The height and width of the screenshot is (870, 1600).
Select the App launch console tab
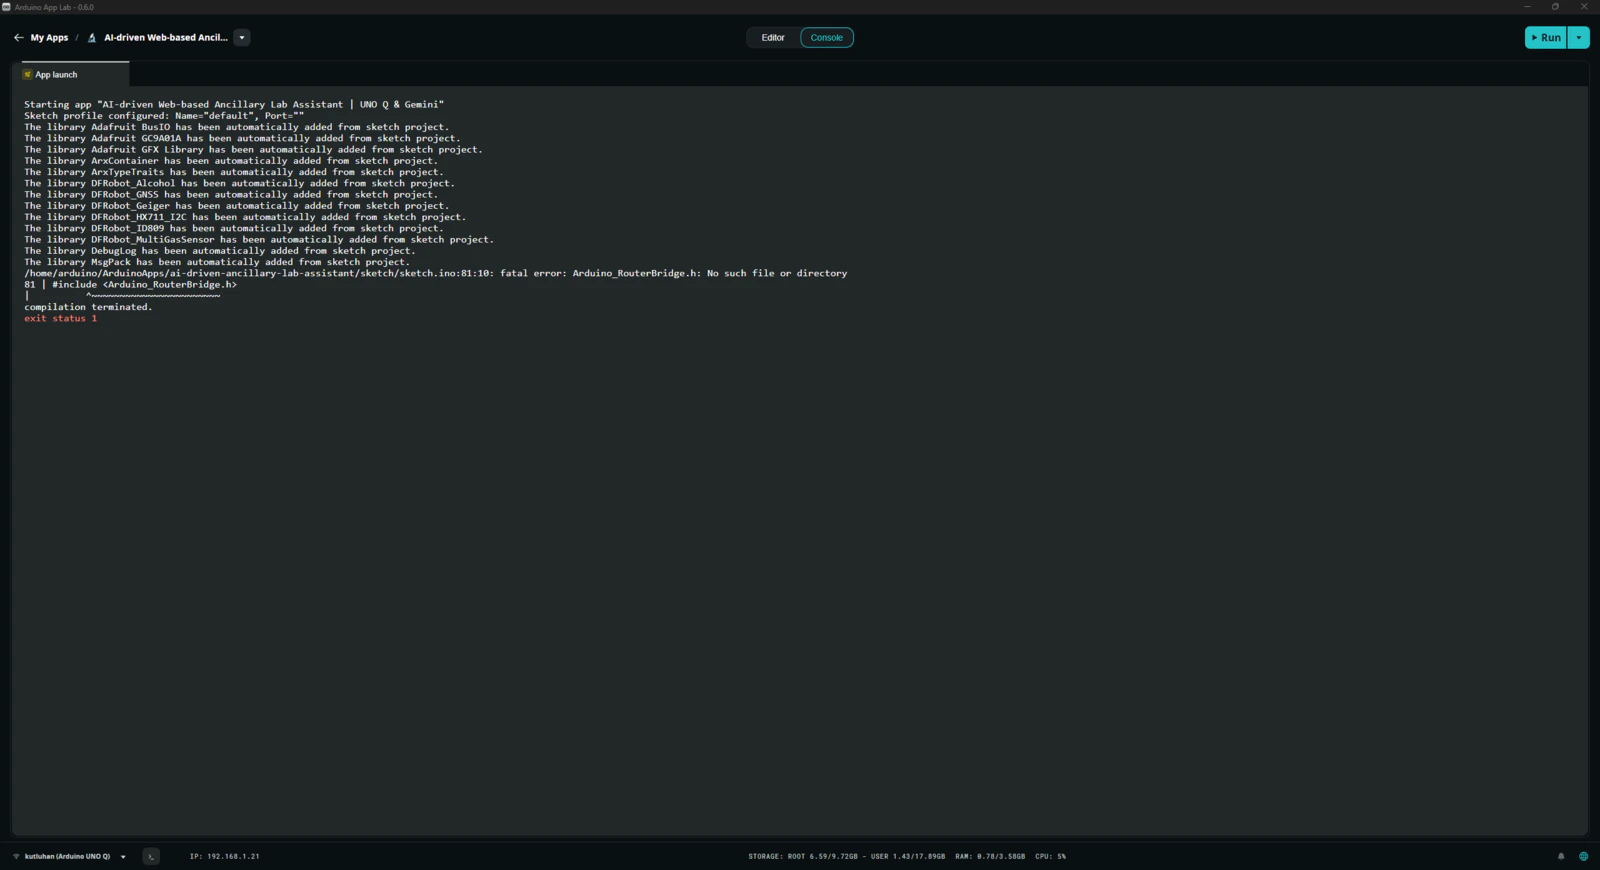[75, 74]
